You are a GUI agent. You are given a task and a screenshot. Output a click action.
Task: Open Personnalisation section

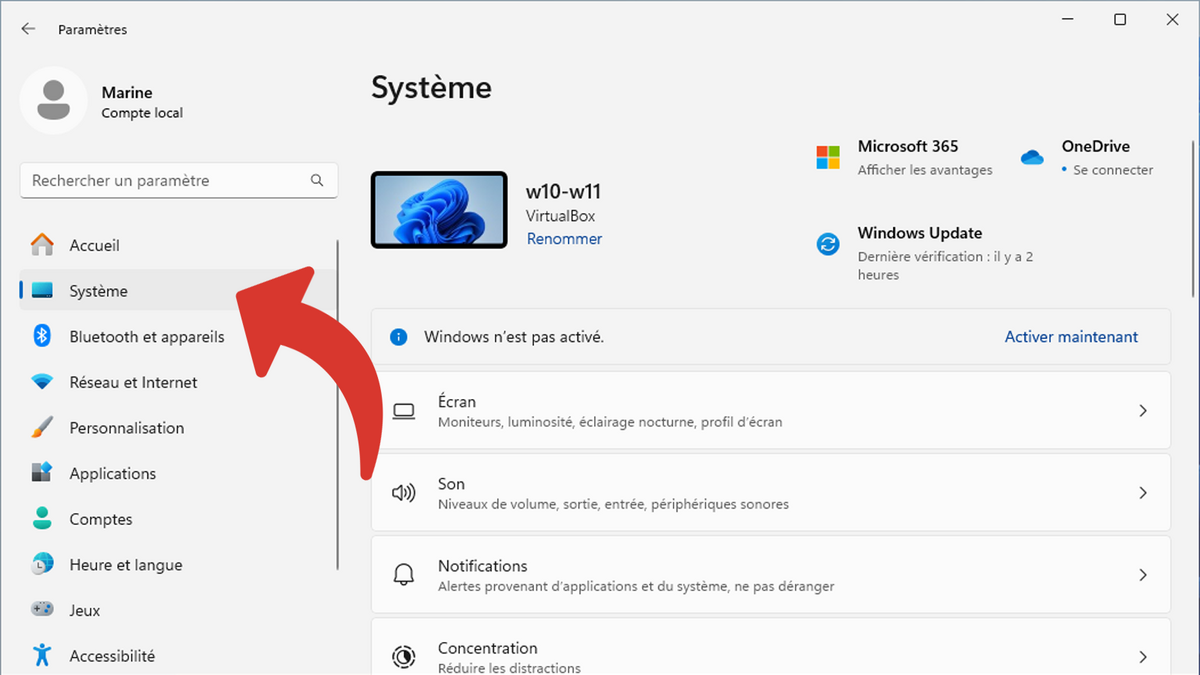[x=178, y=428]
